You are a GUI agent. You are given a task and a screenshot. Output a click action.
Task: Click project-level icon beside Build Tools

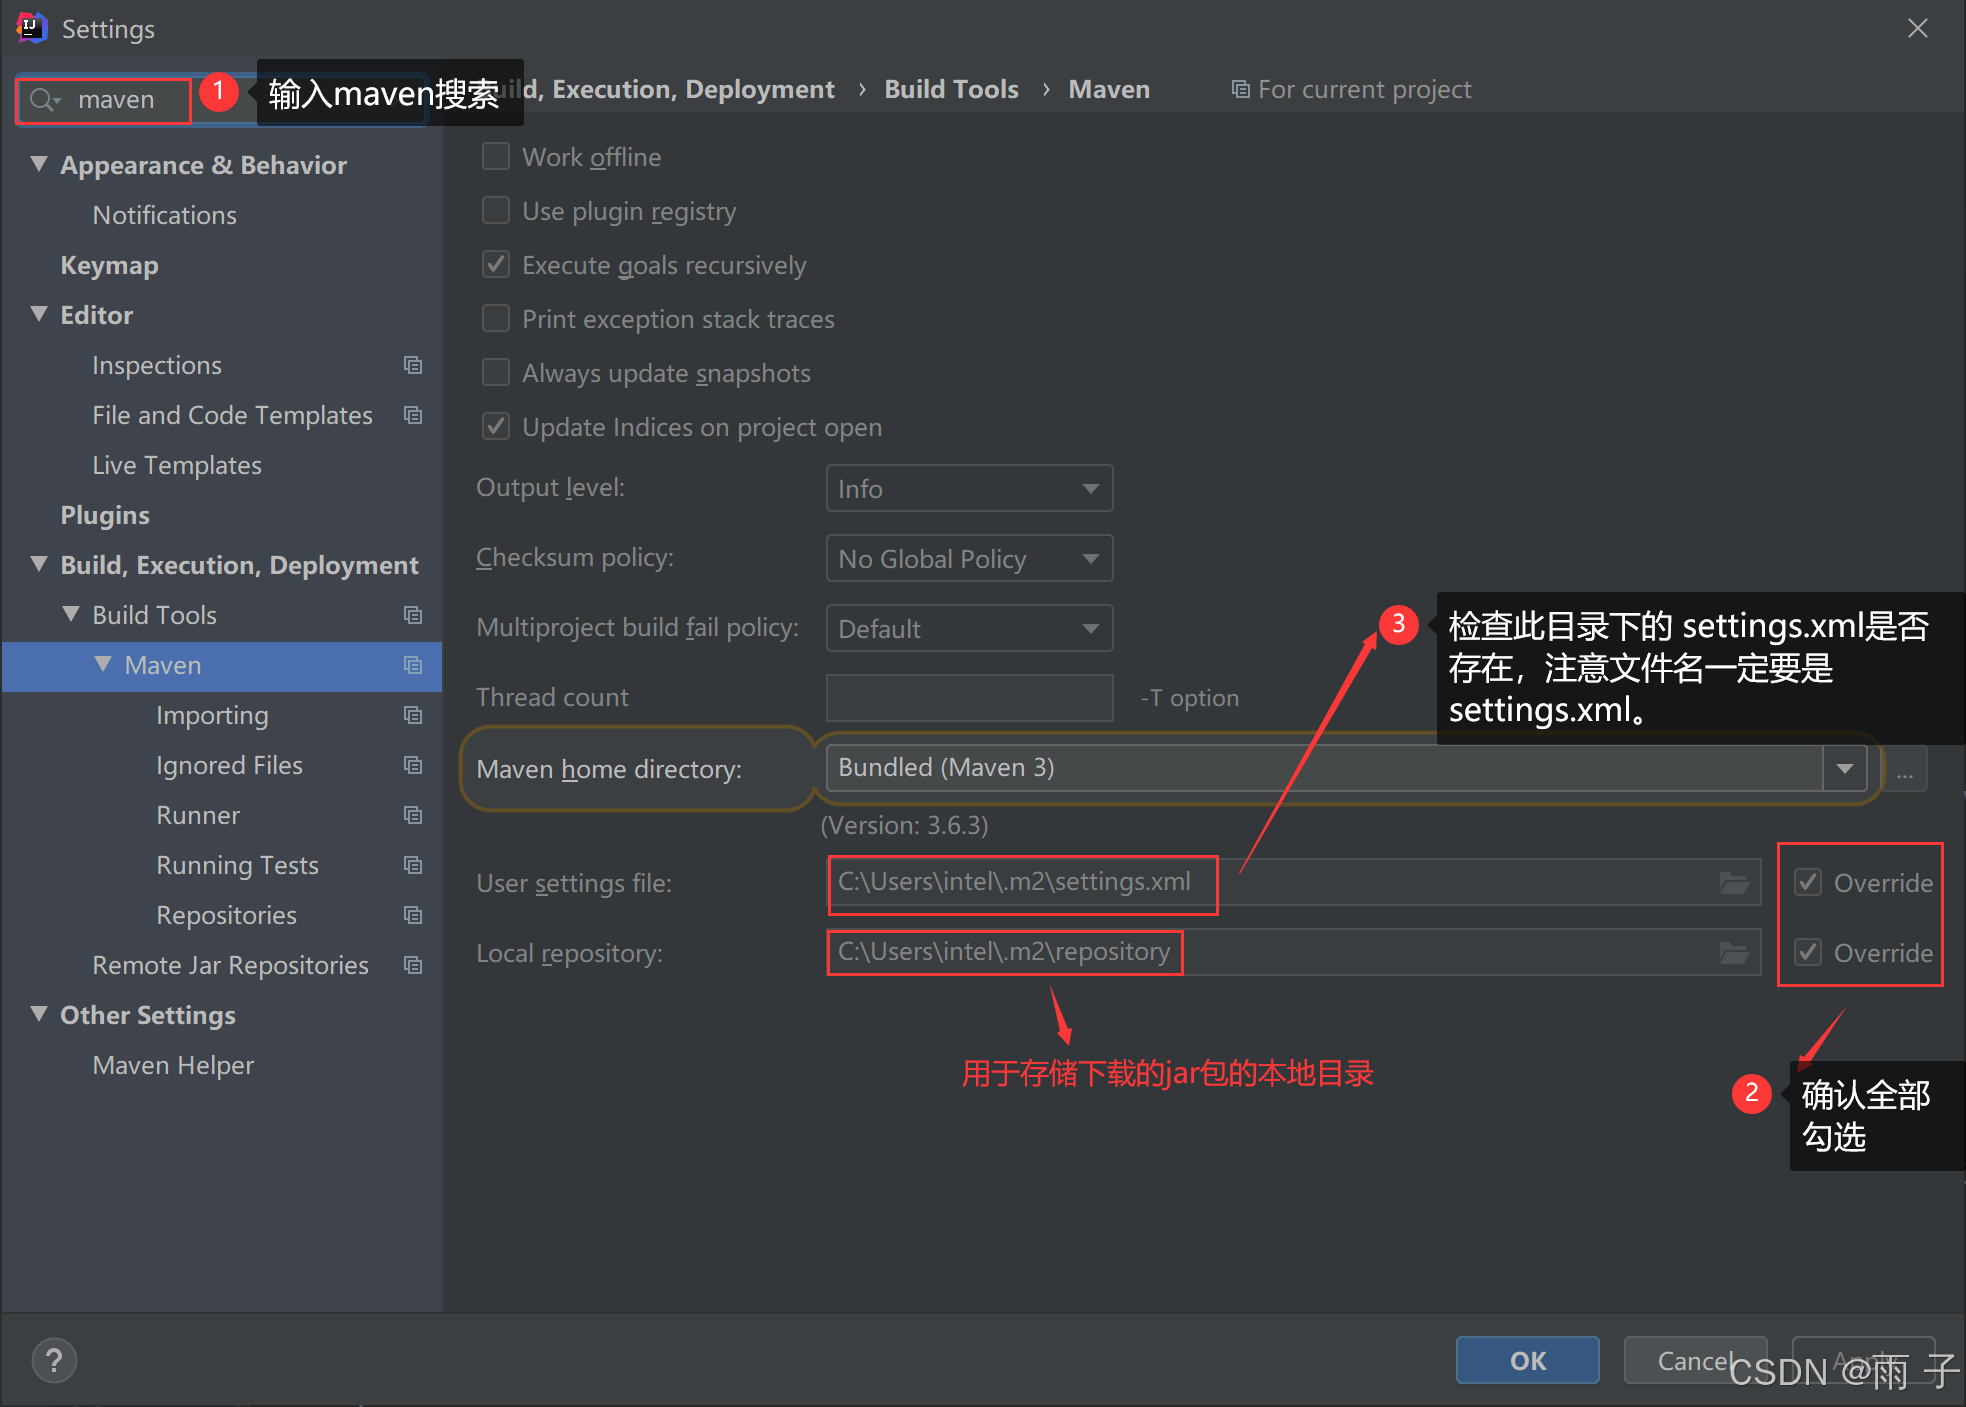tap(413, 615)
